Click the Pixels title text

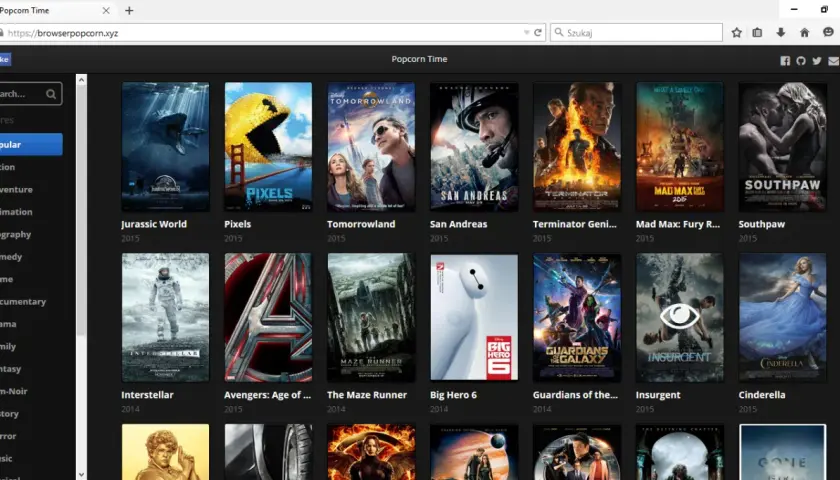[238, 224]
